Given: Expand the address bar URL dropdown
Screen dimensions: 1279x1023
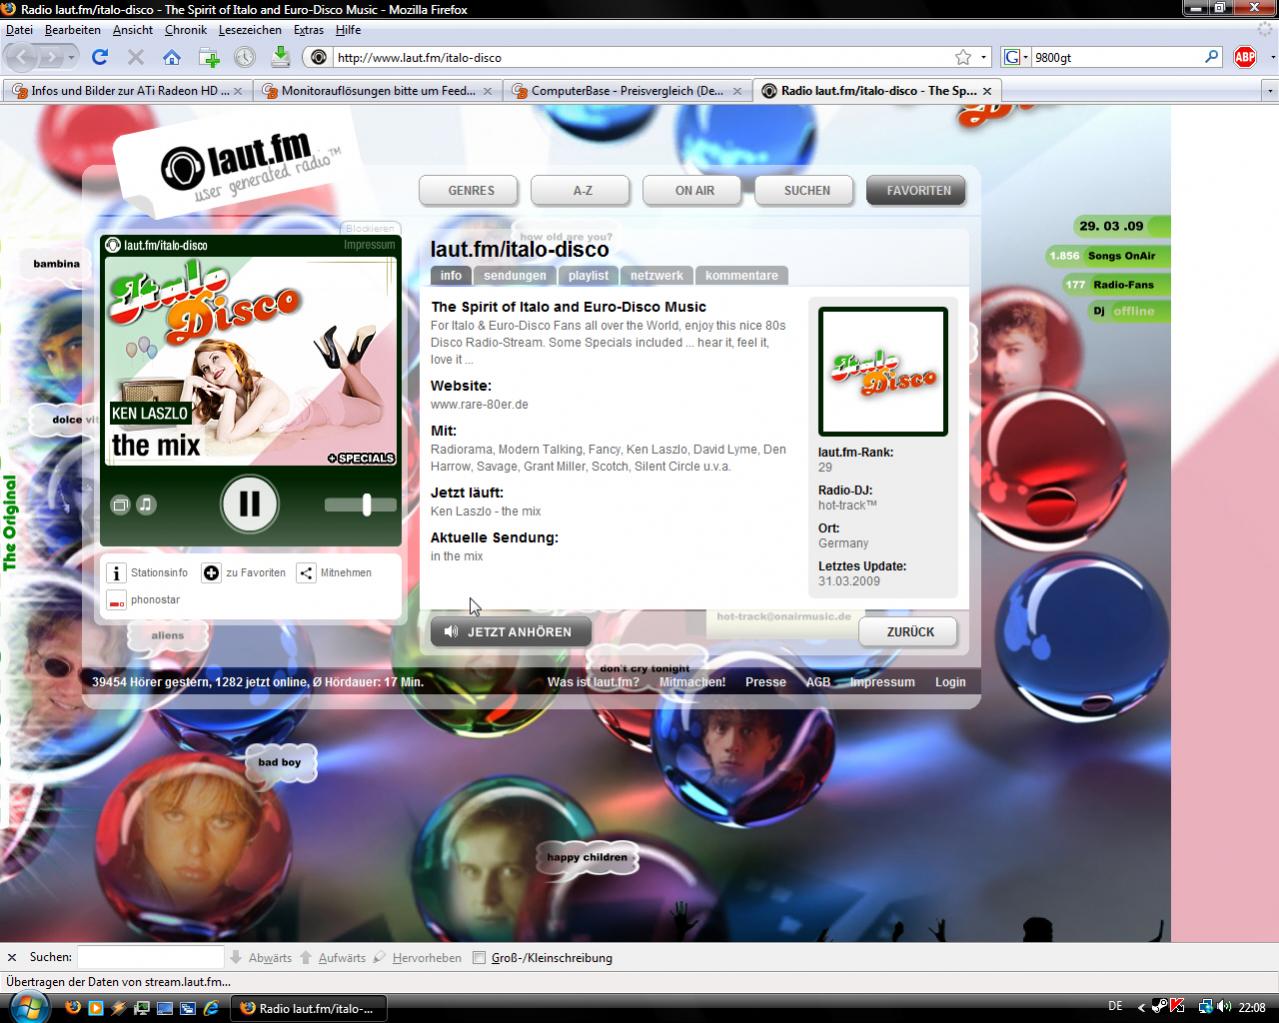Looking at the screenshot, I should click(984, 57).
